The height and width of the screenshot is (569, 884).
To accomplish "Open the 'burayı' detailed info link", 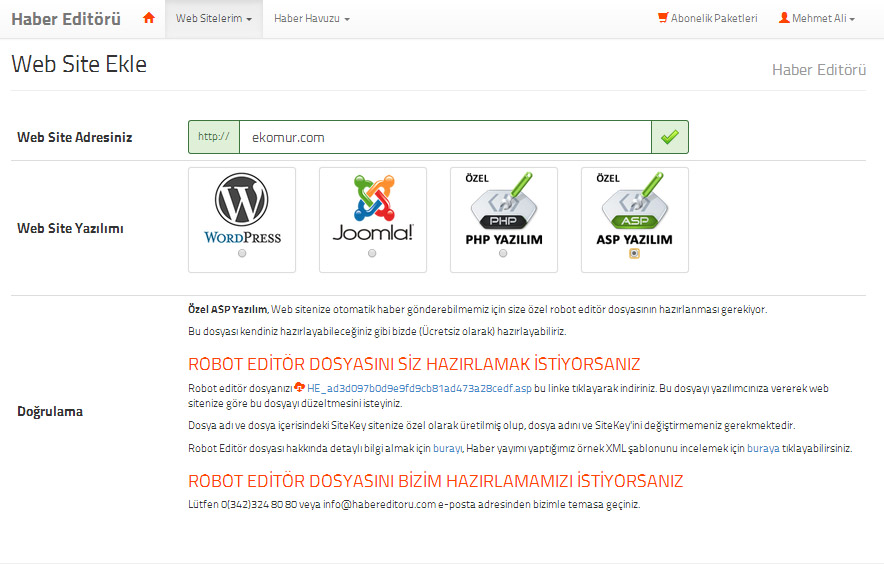I will click(x=448, y=448).
